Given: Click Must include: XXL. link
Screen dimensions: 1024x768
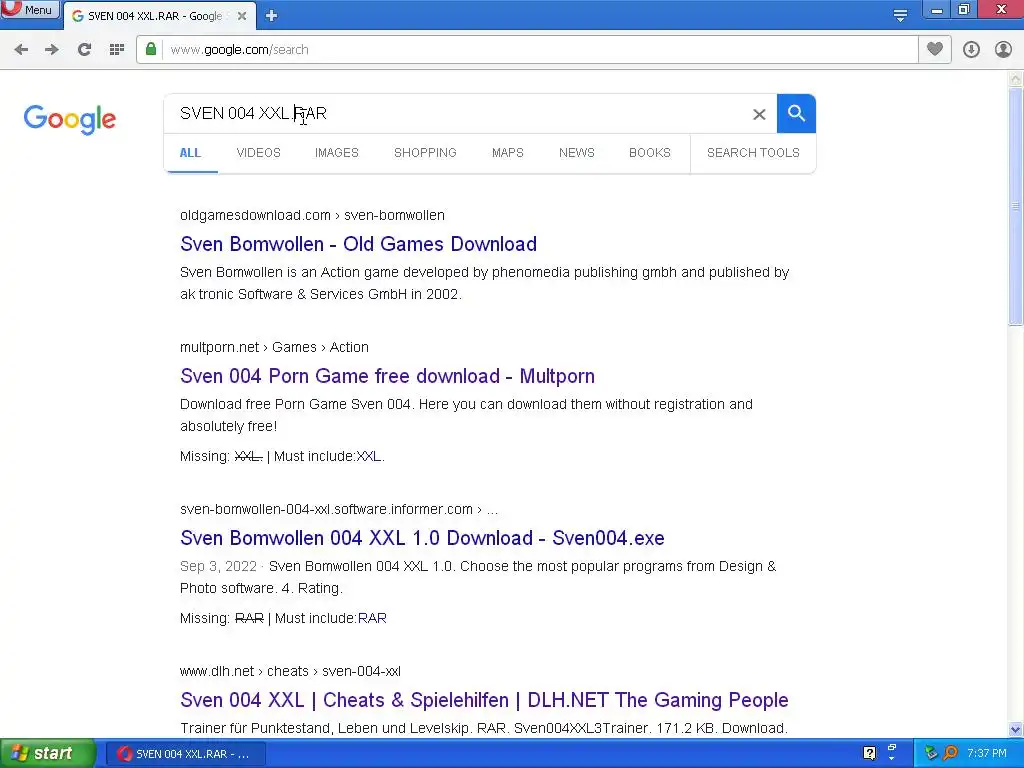Looking at the screenshot, I should click(370, 456).
